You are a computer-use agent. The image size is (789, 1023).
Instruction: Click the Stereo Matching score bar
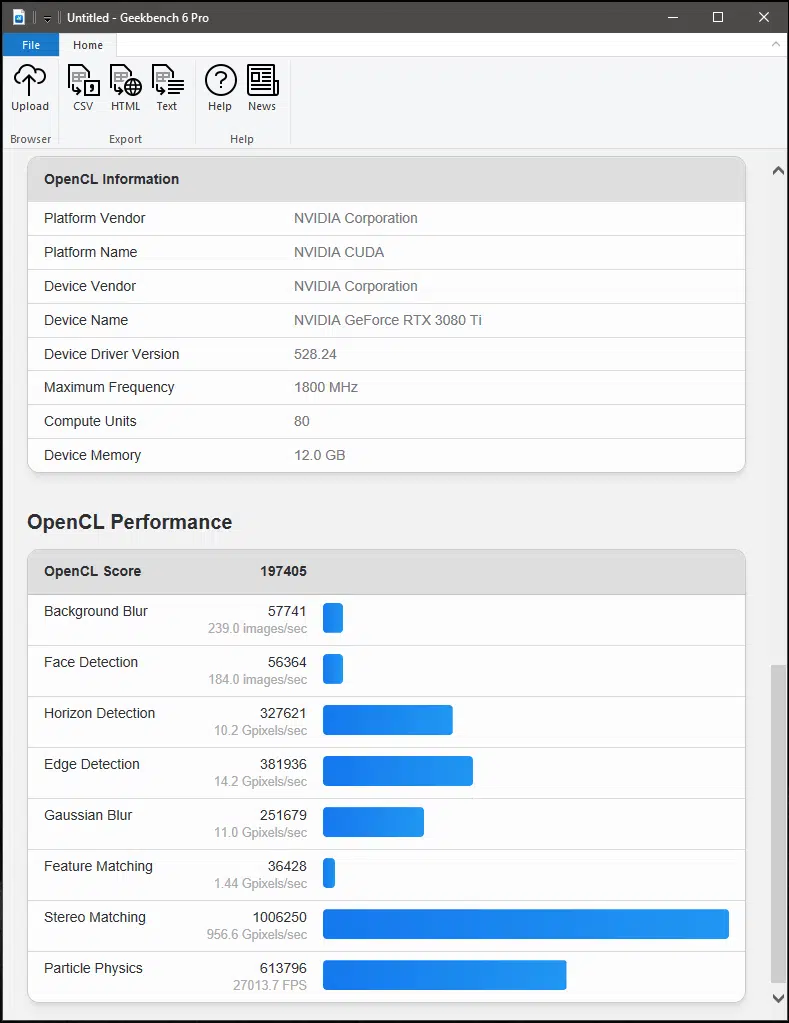tap(525, 924)
